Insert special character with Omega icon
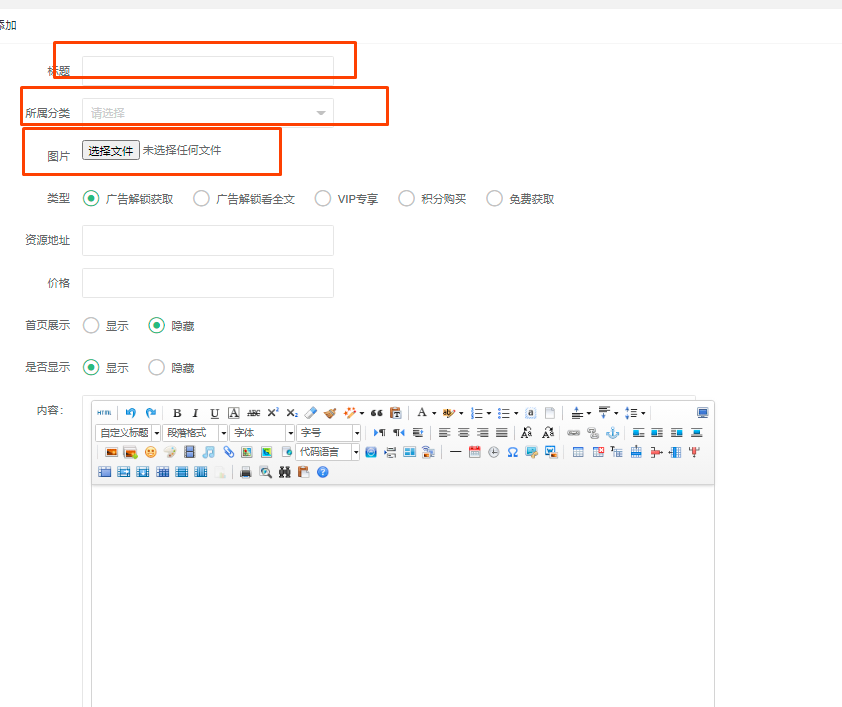The image size is (842, 707). [x=513, y=452]
